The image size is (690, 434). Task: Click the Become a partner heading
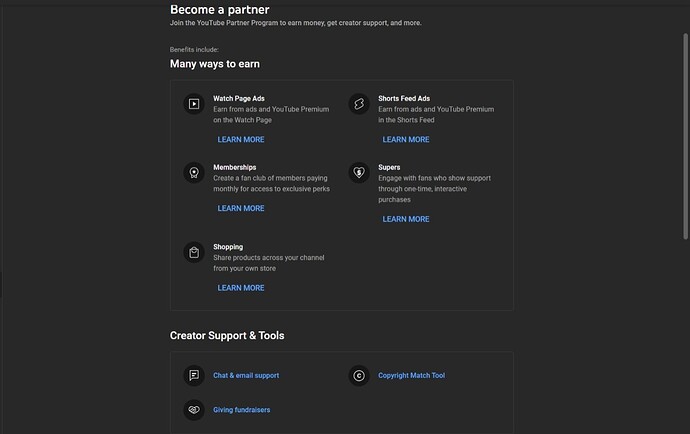pos(220,9)
